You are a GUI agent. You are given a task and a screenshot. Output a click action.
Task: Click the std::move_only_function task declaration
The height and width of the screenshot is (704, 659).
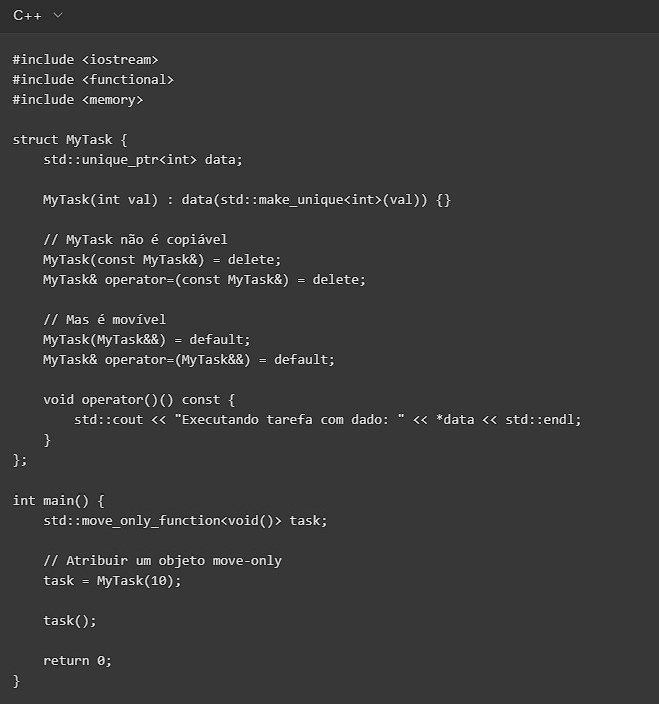(x=185, y=520)
